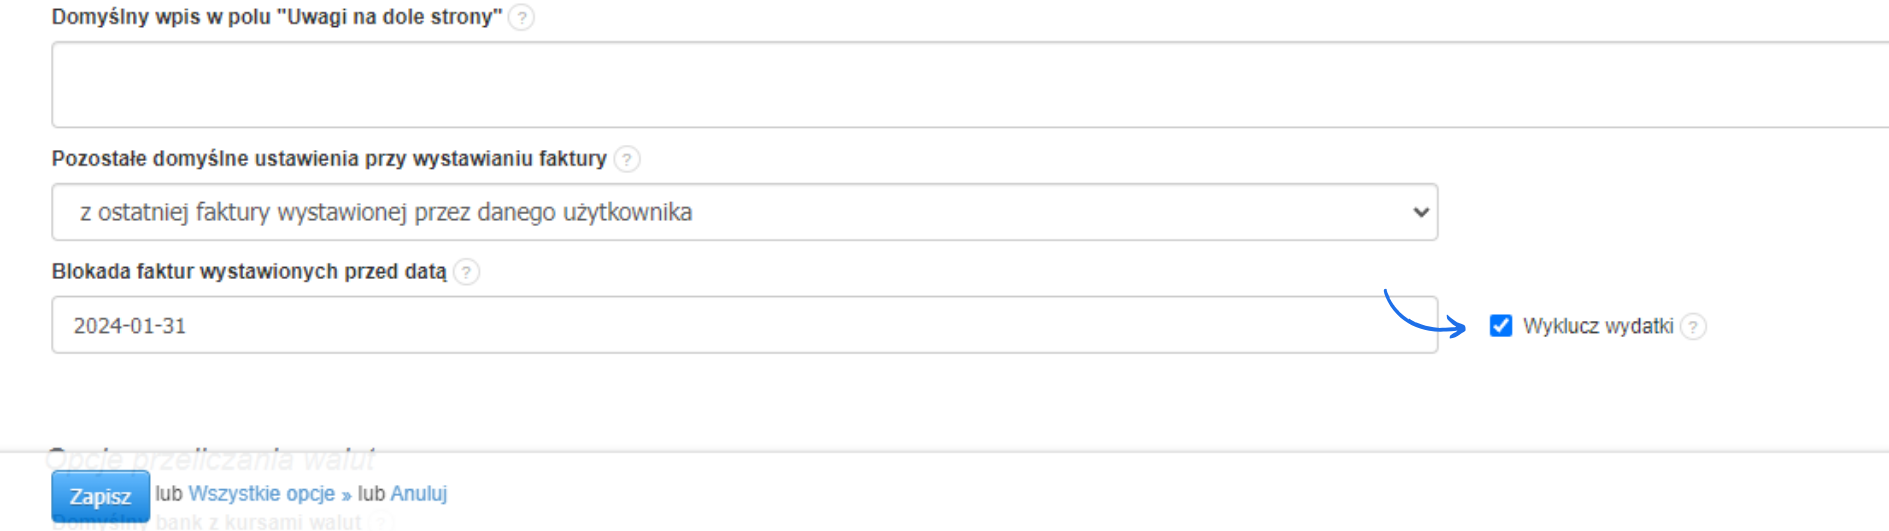
Task: Click the "Blokada faktur wystawionych przed datą" label
Action: pos(249,272)
